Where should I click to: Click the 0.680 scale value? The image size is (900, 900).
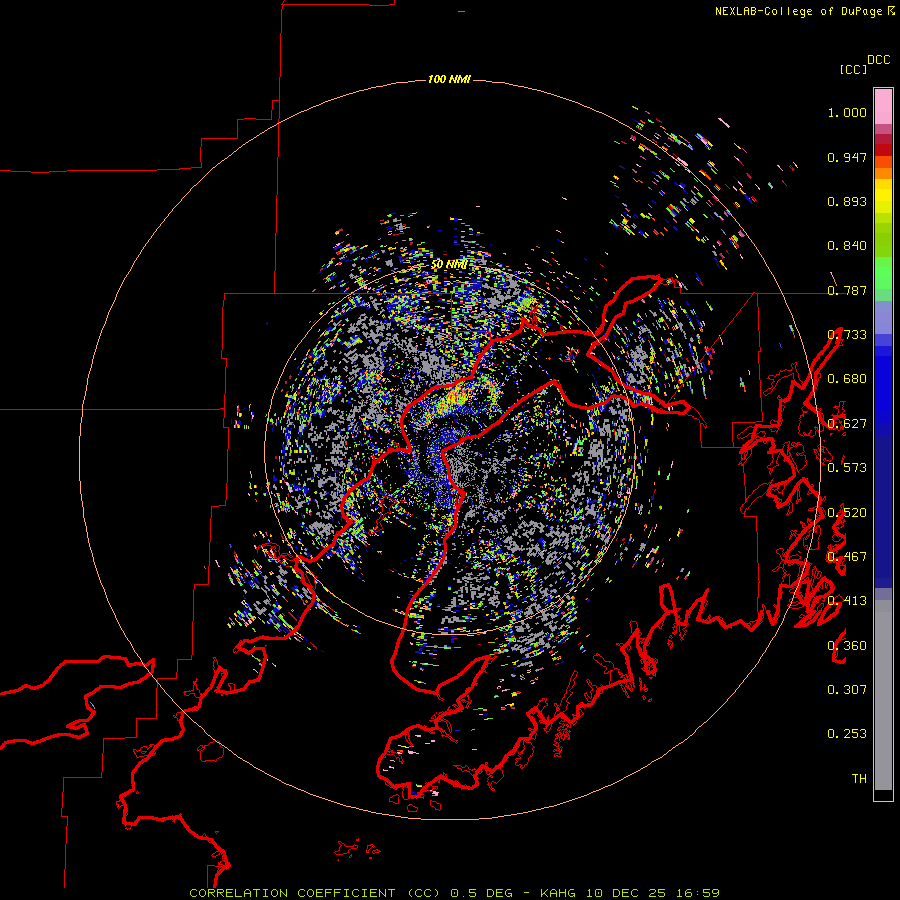pos(847,379)
